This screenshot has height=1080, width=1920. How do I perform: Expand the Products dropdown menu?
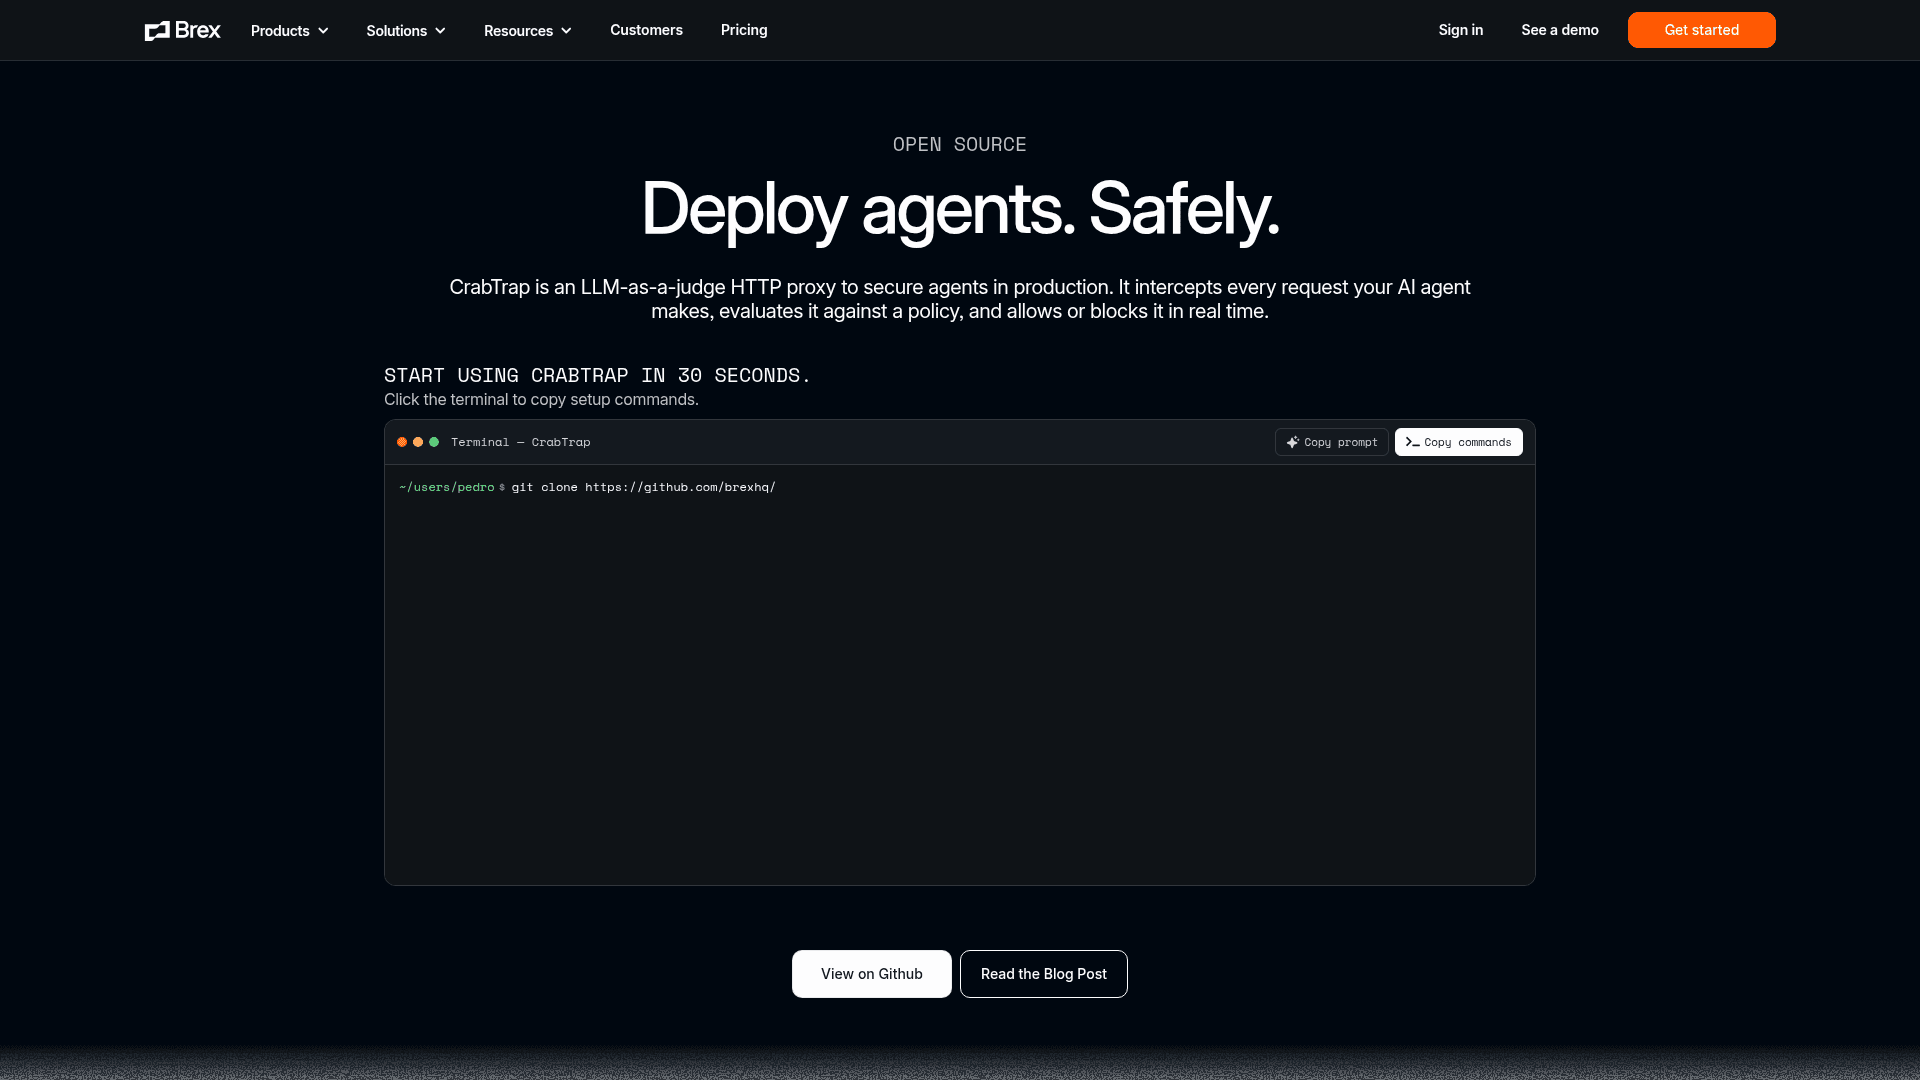pos(289,31)
